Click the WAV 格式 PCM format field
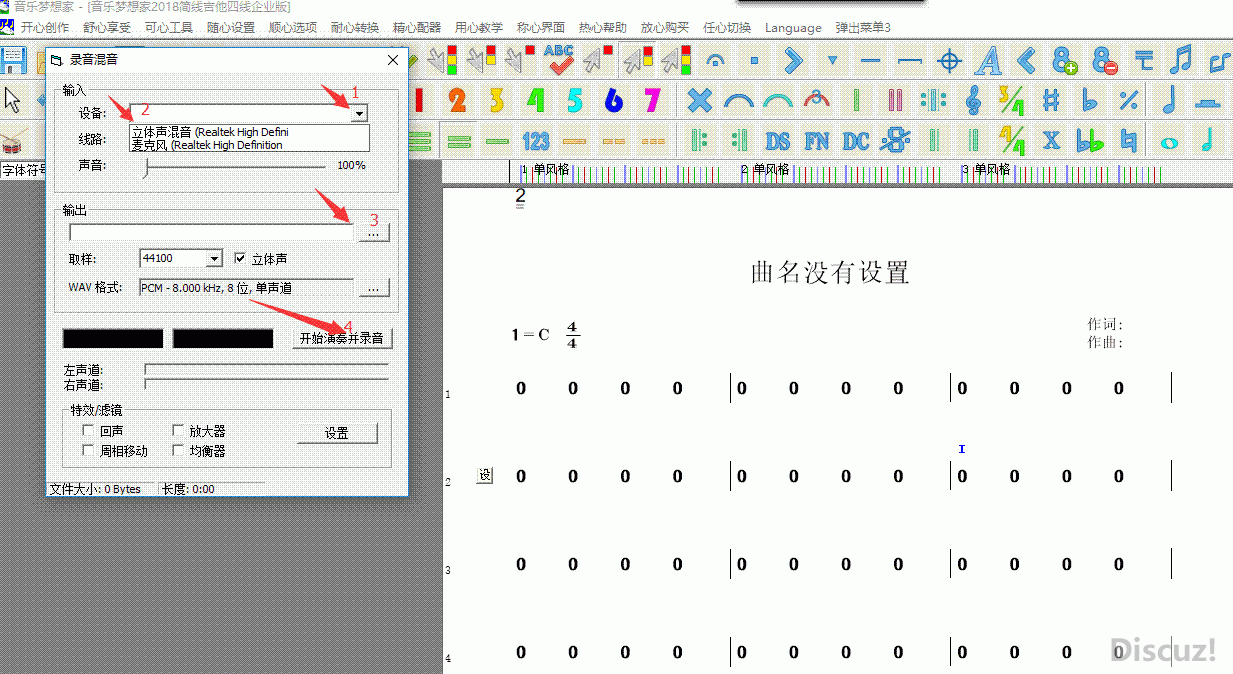This screenshot has width=1233, height=674. pyautogui.click(x=246, y=288)
